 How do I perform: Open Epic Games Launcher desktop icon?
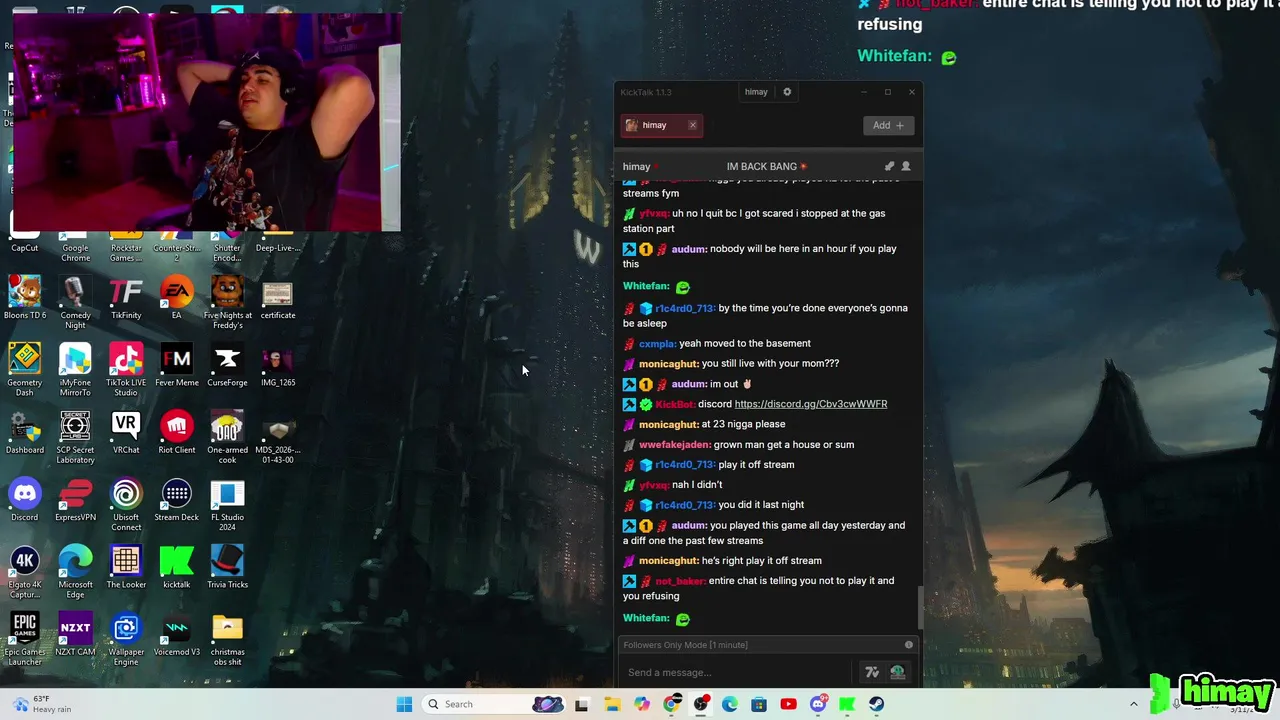point(25,638)
